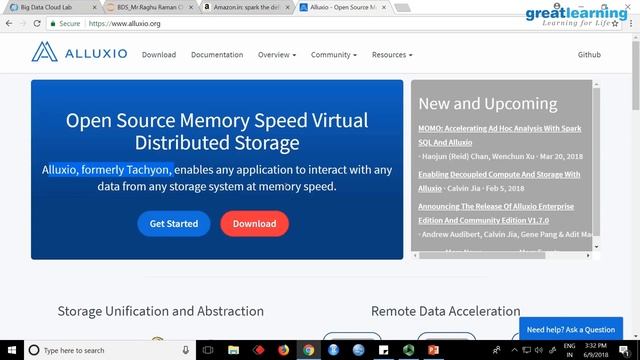The width and height of the screenshot is (640, 360).
Task: Click Storage Unification and Abstraction heading
Action: click(x=160, y=311)
